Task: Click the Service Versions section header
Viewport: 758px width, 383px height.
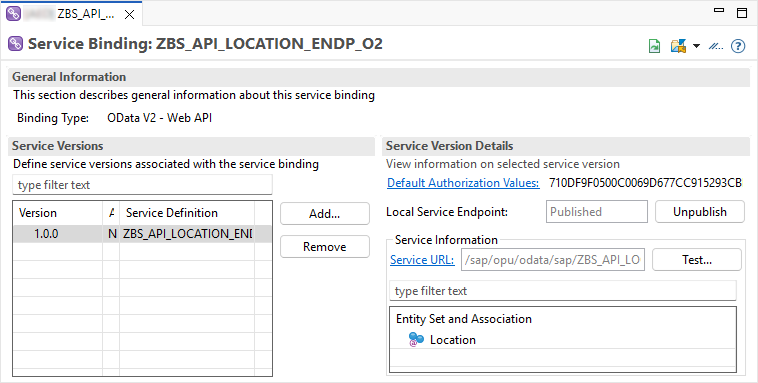Action: [191, 146]
